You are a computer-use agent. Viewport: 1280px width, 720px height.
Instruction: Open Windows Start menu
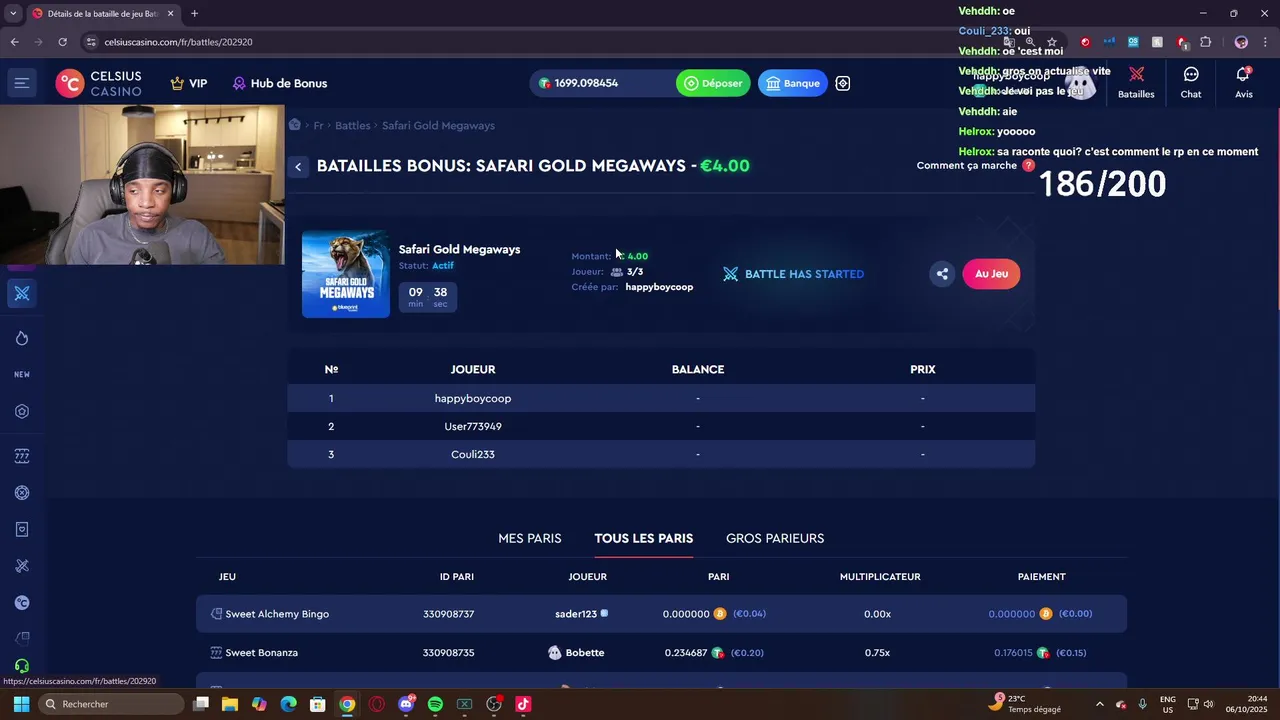pyautogui.click(x=21, y=704)
